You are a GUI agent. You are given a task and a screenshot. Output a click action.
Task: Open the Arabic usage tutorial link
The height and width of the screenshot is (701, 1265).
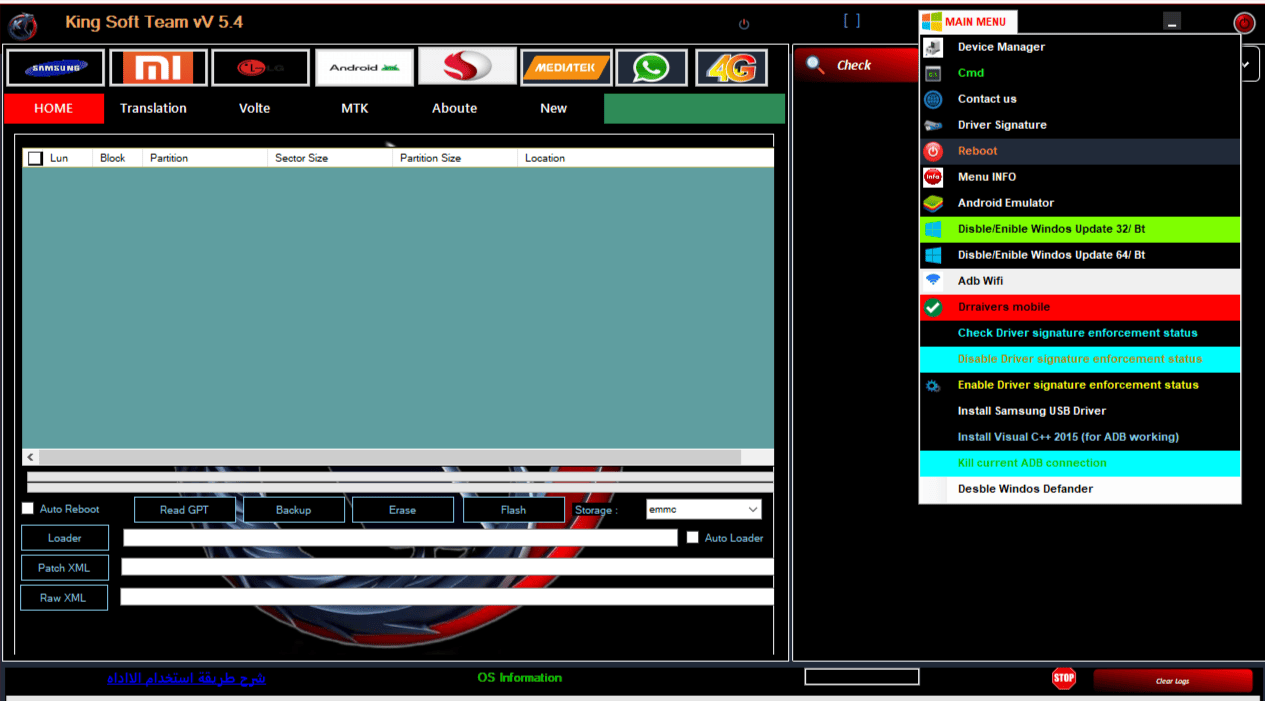click(186, 678)
